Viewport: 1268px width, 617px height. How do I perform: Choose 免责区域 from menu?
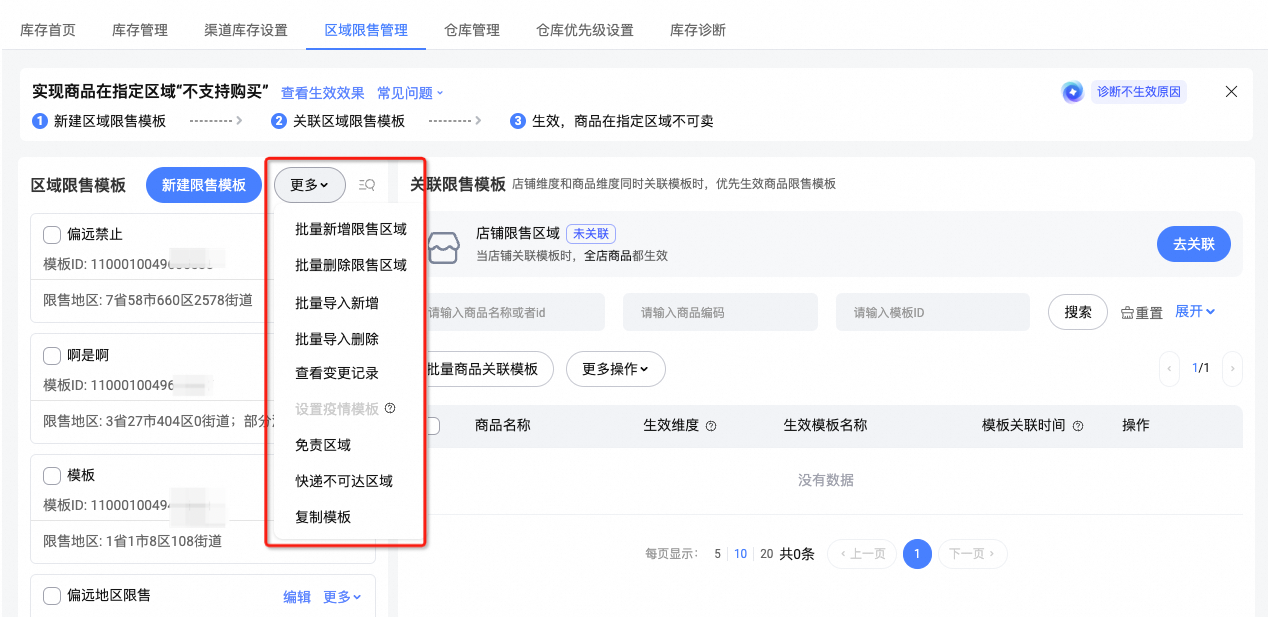pyautogui.click(x=323, y=445)
